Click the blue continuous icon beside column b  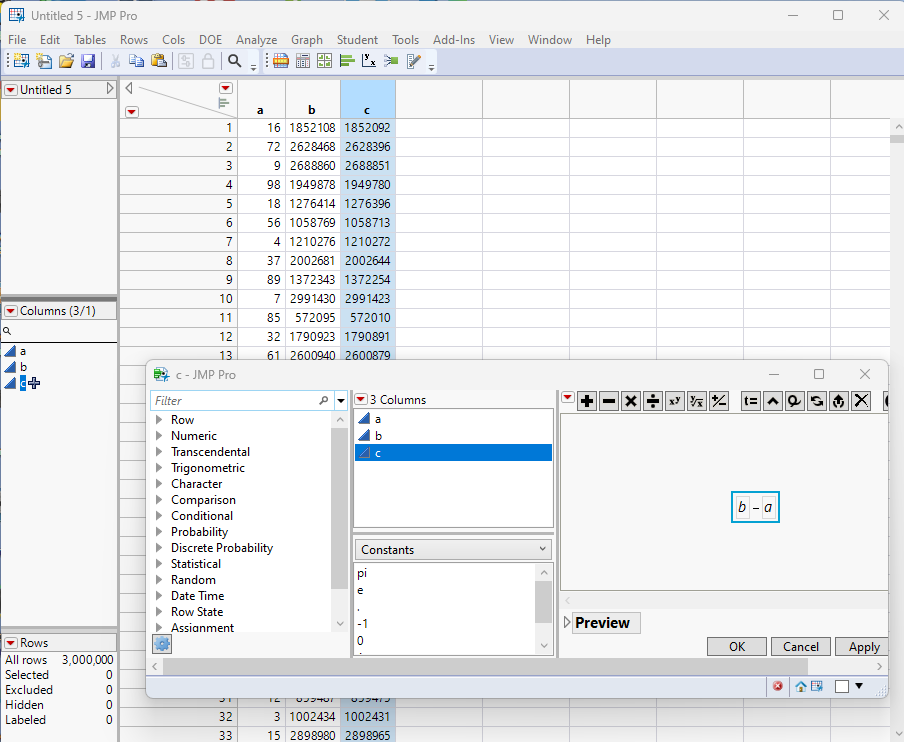coord(10,366)
